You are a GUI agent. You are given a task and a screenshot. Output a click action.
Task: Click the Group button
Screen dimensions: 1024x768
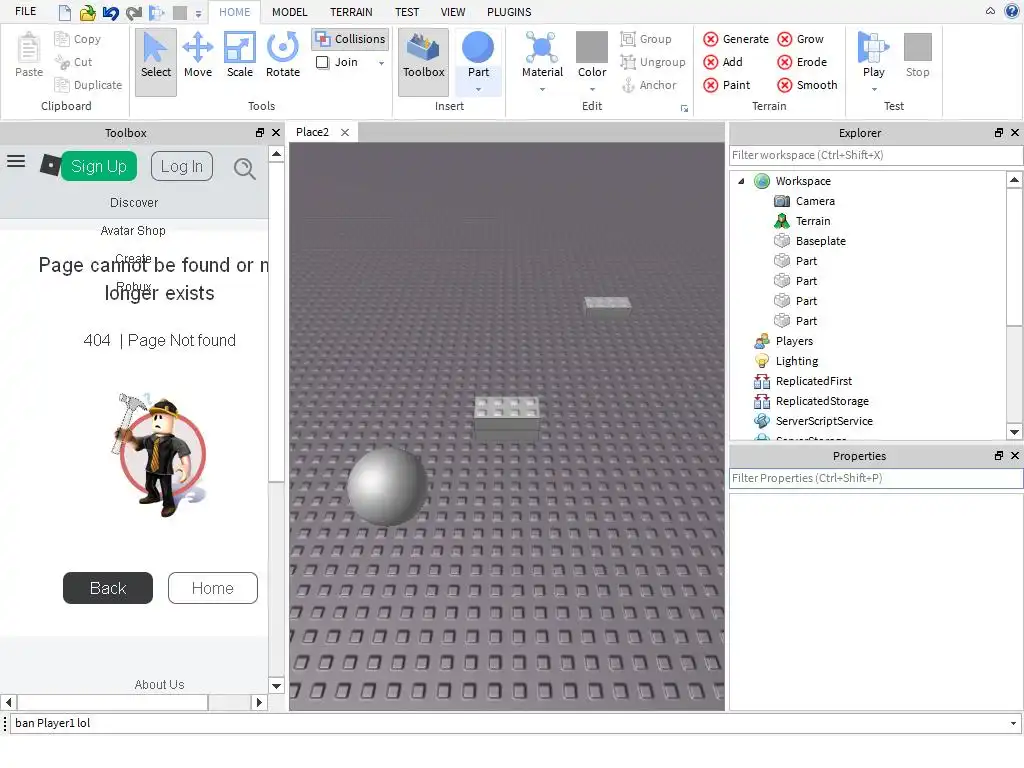point(646,39)
